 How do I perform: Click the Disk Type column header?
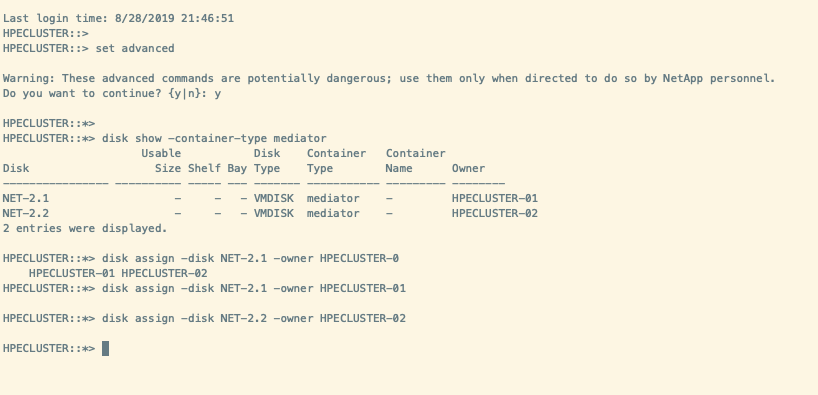[x=267, y=161]
